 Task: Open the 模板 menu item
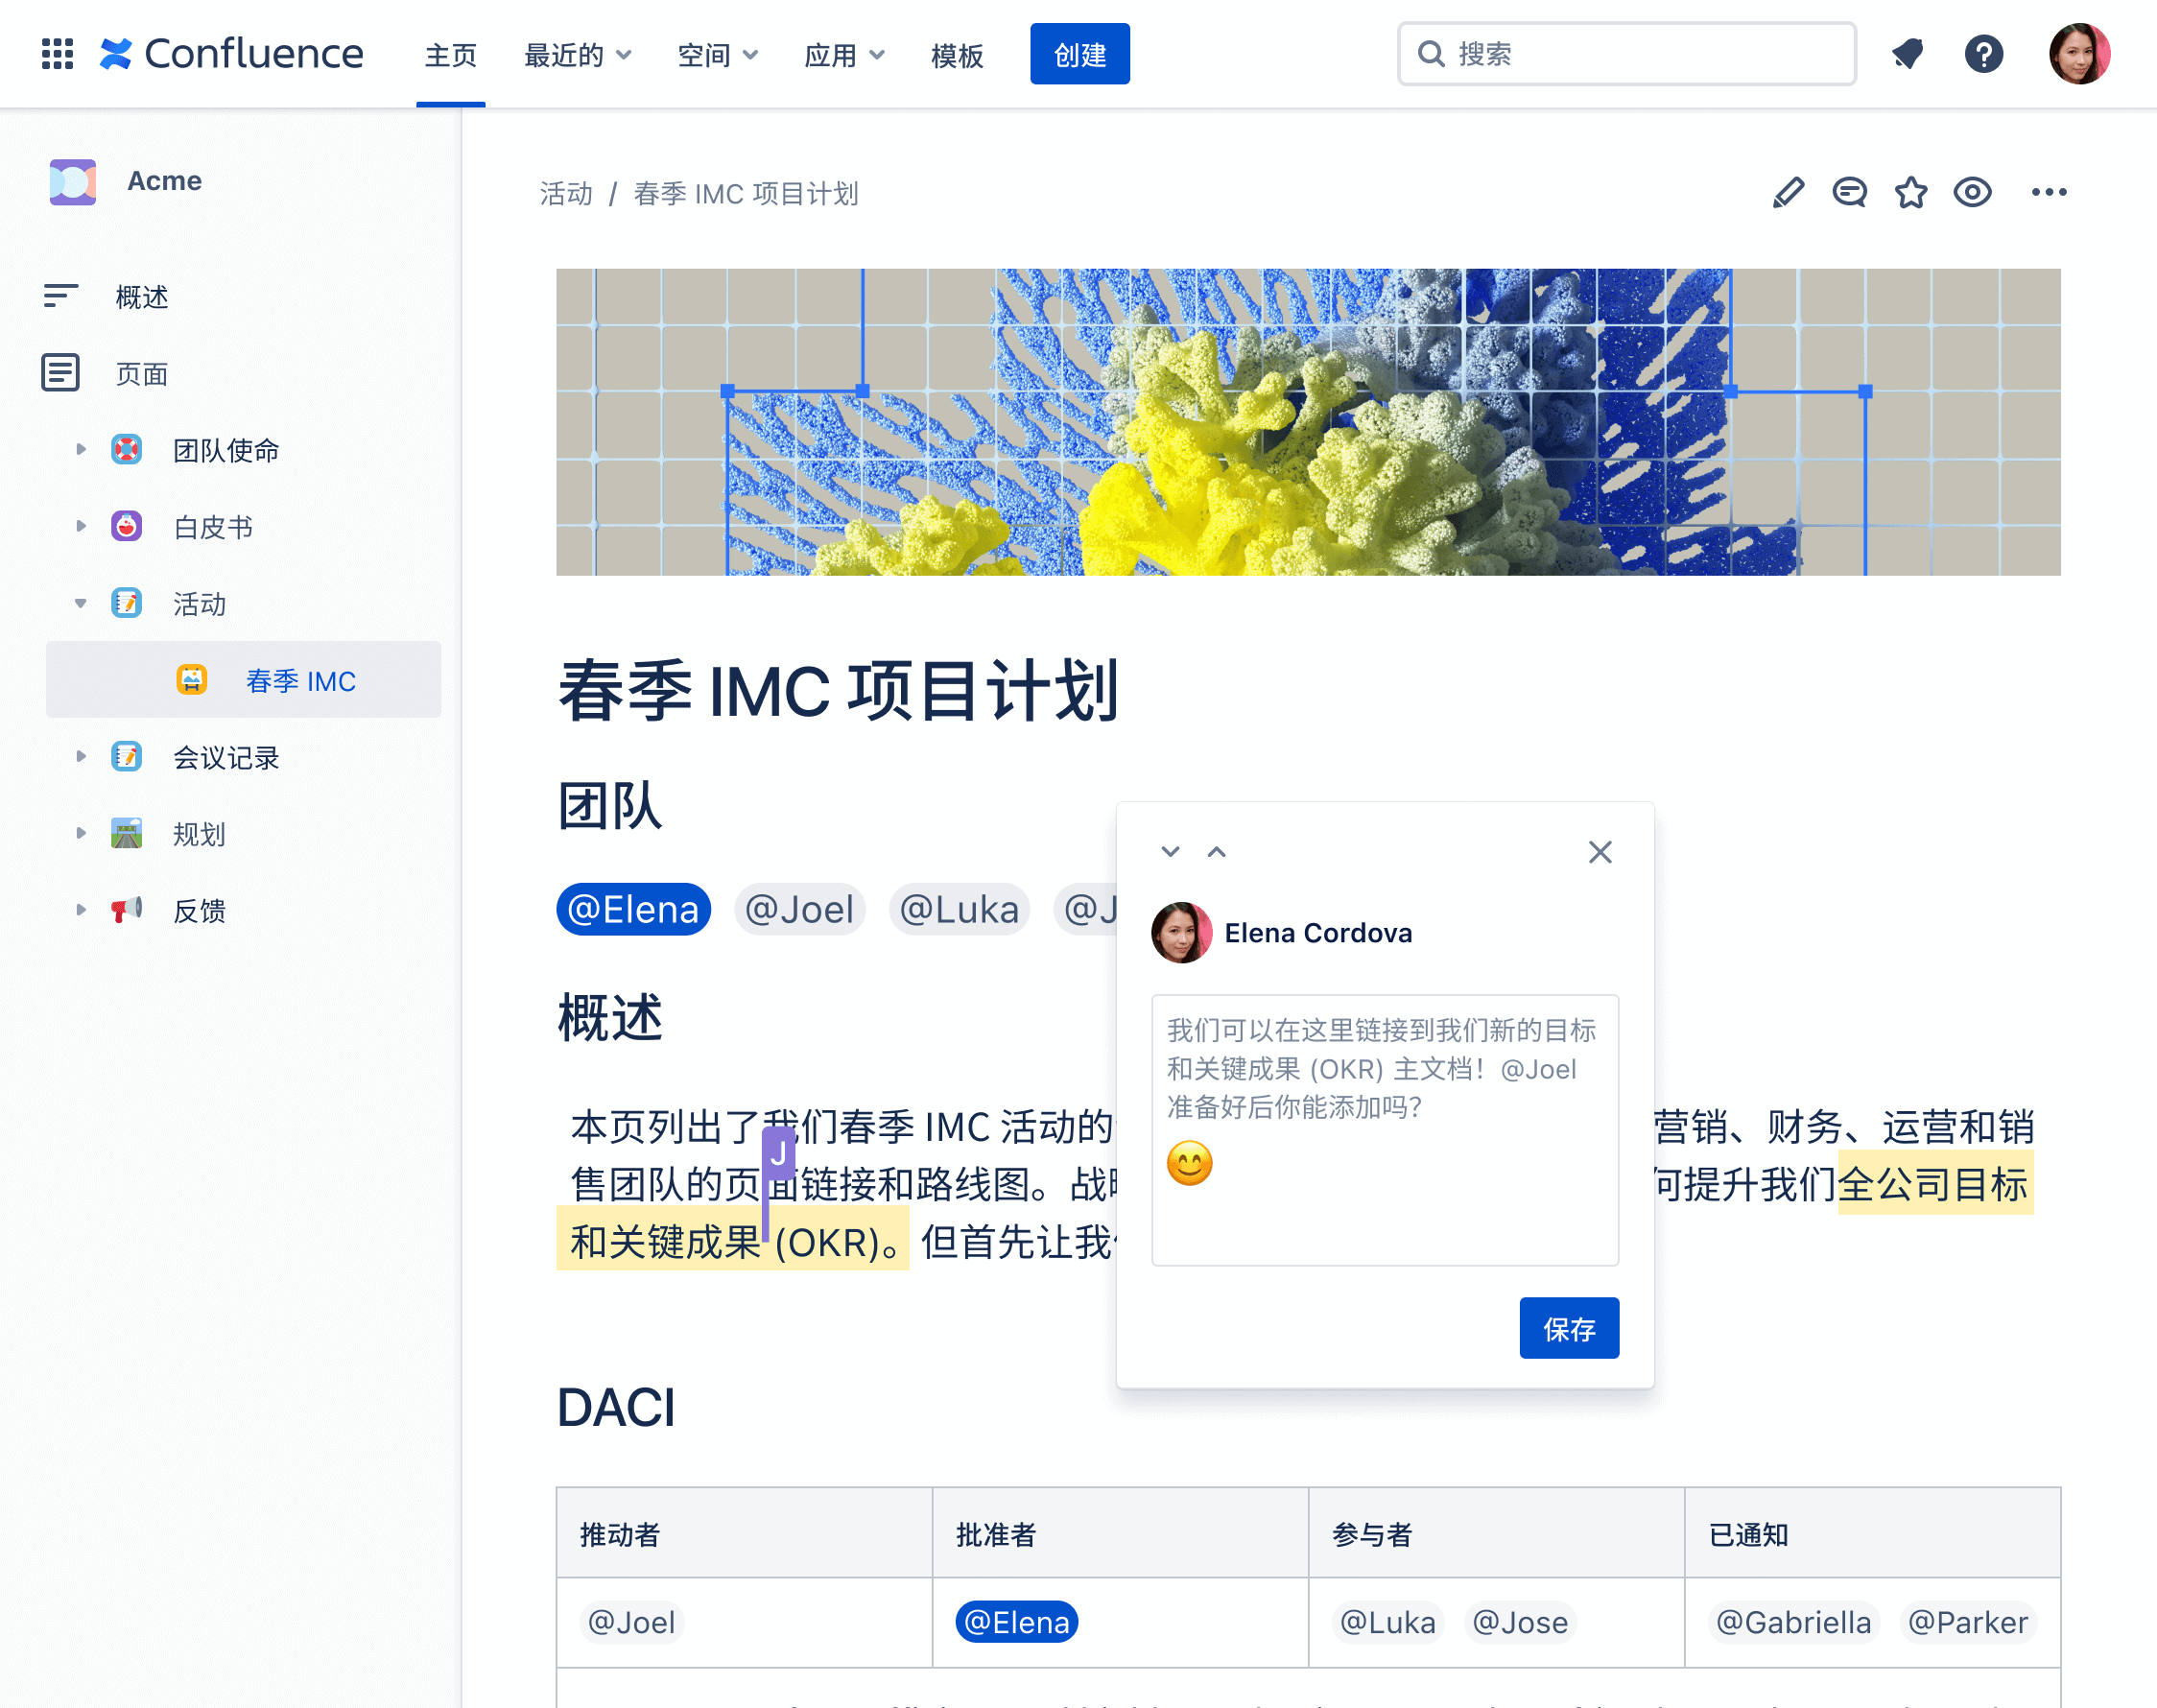click(x=957, y=55)
